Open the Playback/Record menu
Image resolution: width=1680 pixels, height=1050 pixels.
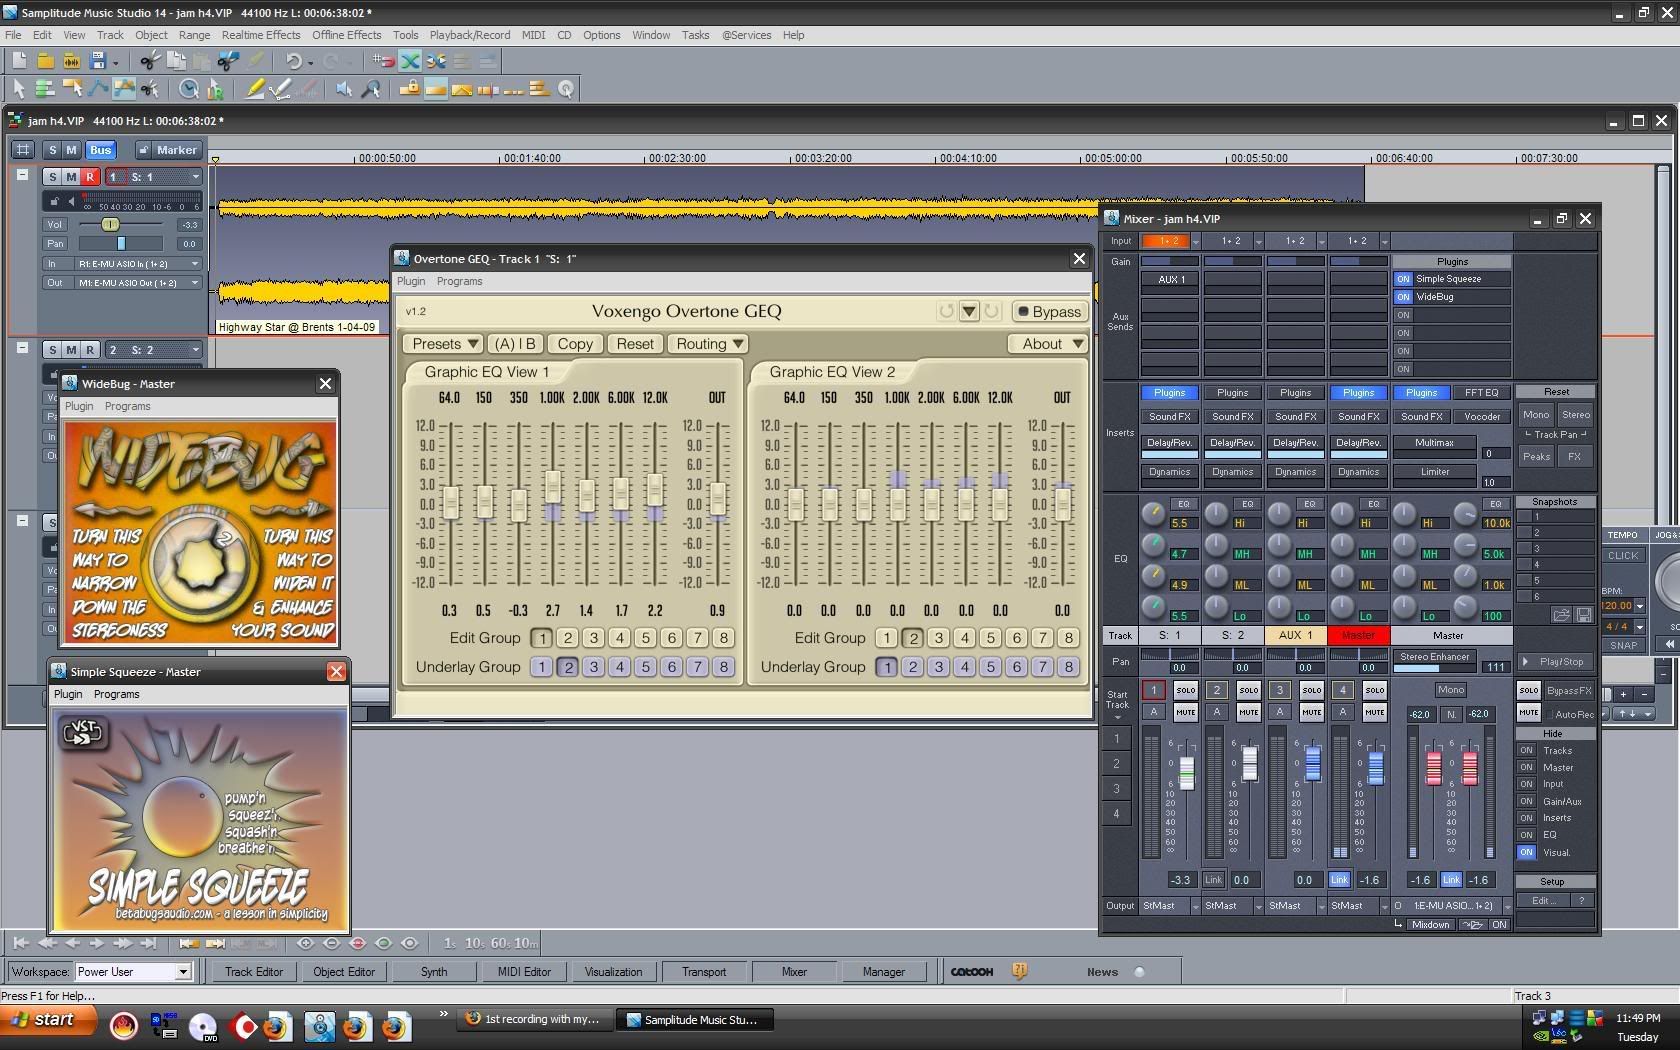tap(470, 35)
